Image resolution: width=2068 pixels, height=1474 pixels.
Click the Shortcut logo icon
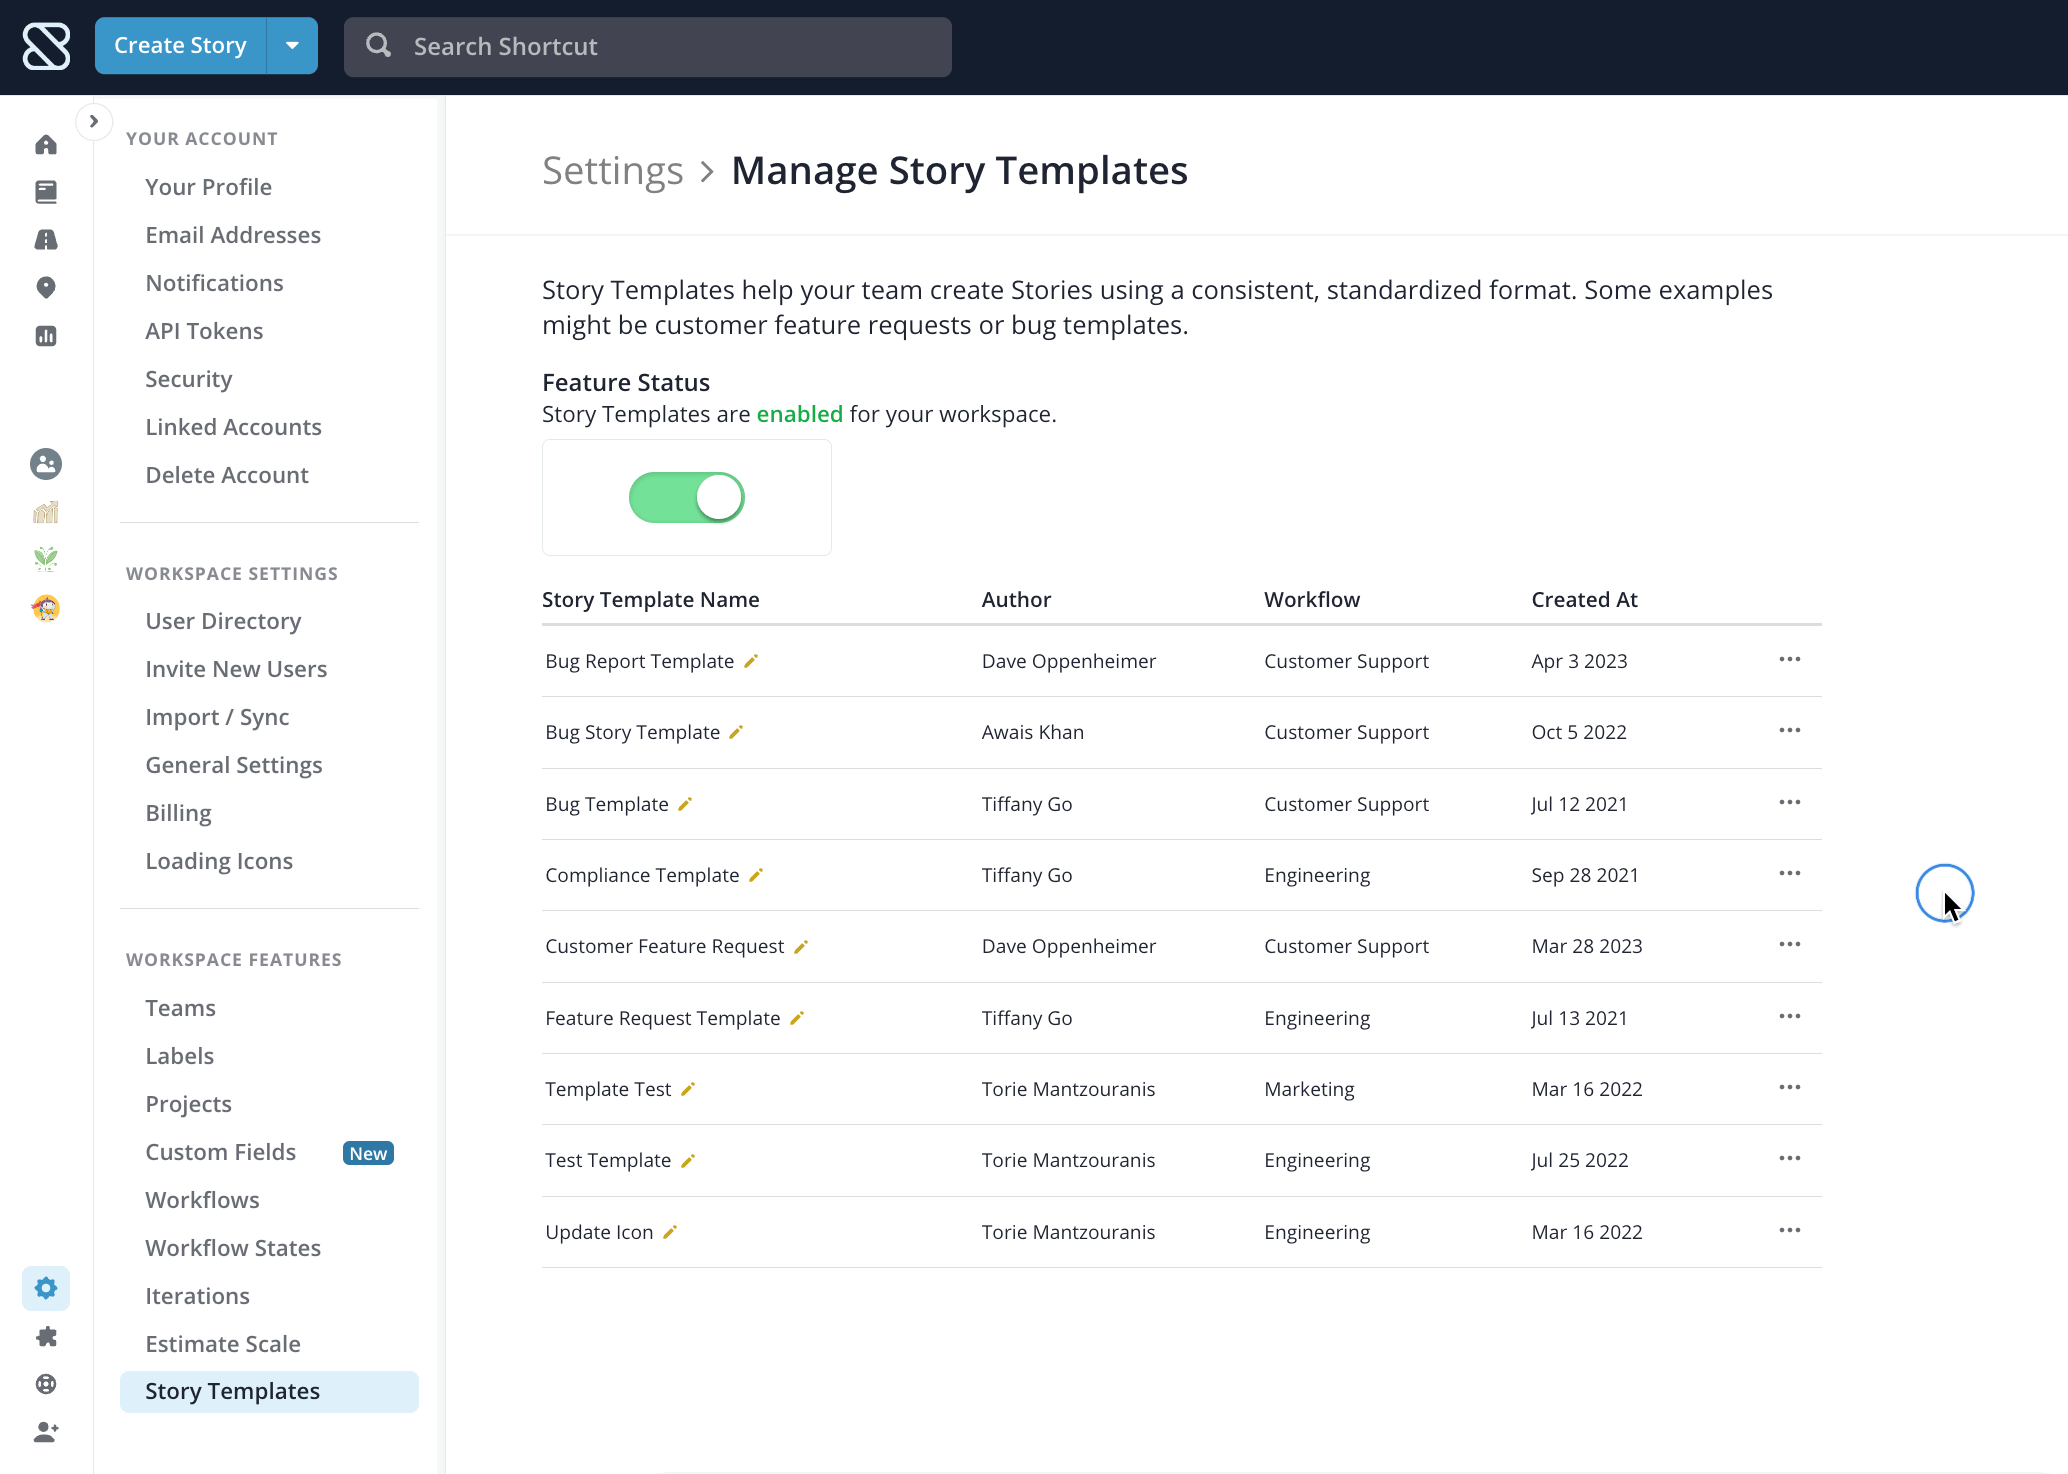(x=46, y=46)
